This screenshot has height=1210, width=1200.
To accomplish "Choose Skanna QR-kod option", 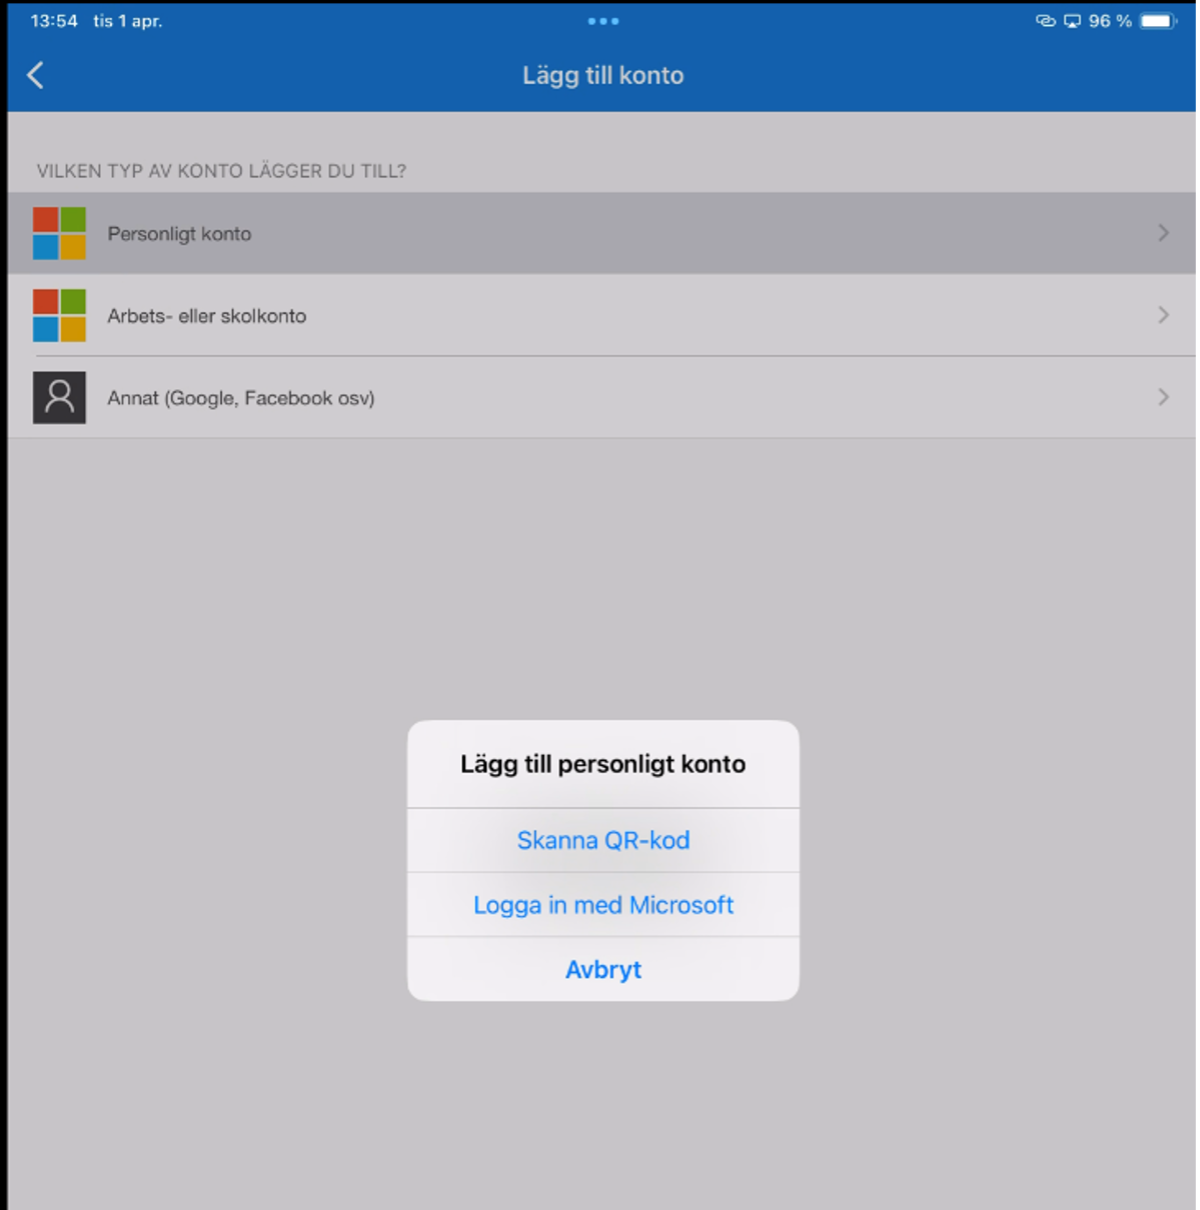I will [603, 840].
